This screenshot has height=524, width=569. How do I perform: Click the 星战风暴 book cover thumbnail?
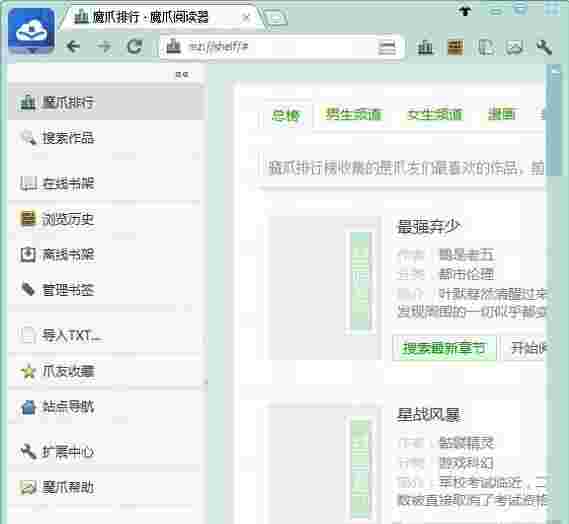(324, 464)
